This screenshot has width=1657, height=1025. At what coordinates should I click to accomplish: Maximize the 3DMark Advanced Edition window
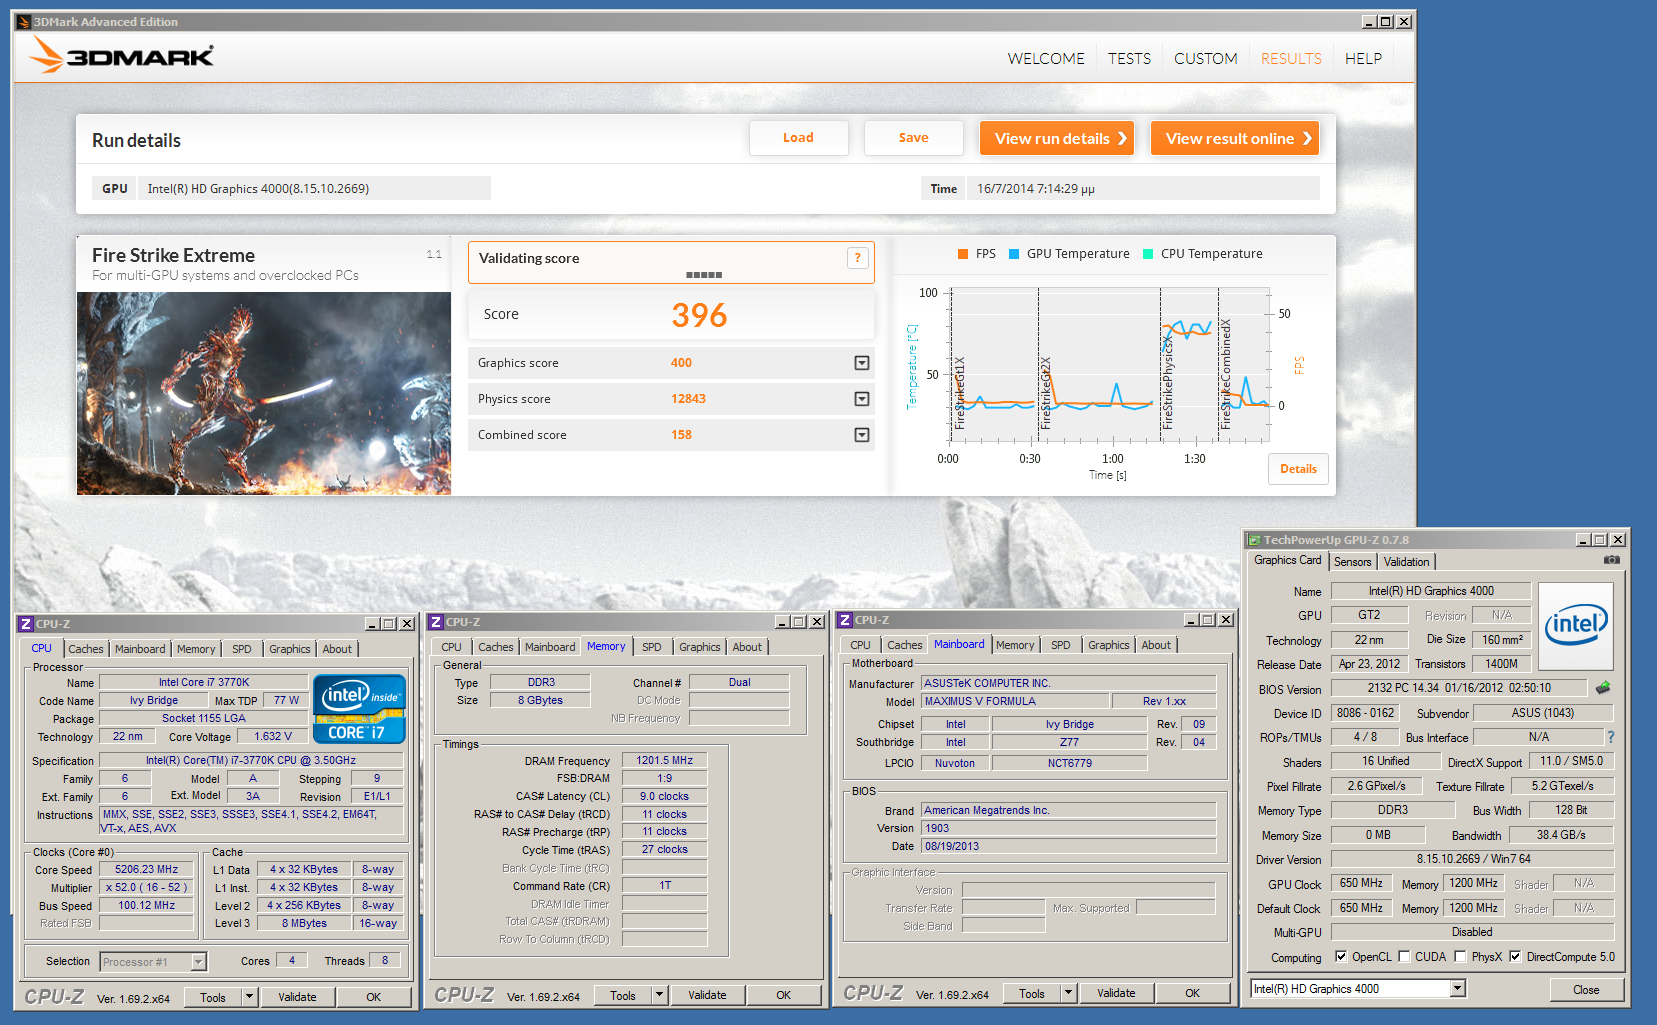pos(1386,21)
